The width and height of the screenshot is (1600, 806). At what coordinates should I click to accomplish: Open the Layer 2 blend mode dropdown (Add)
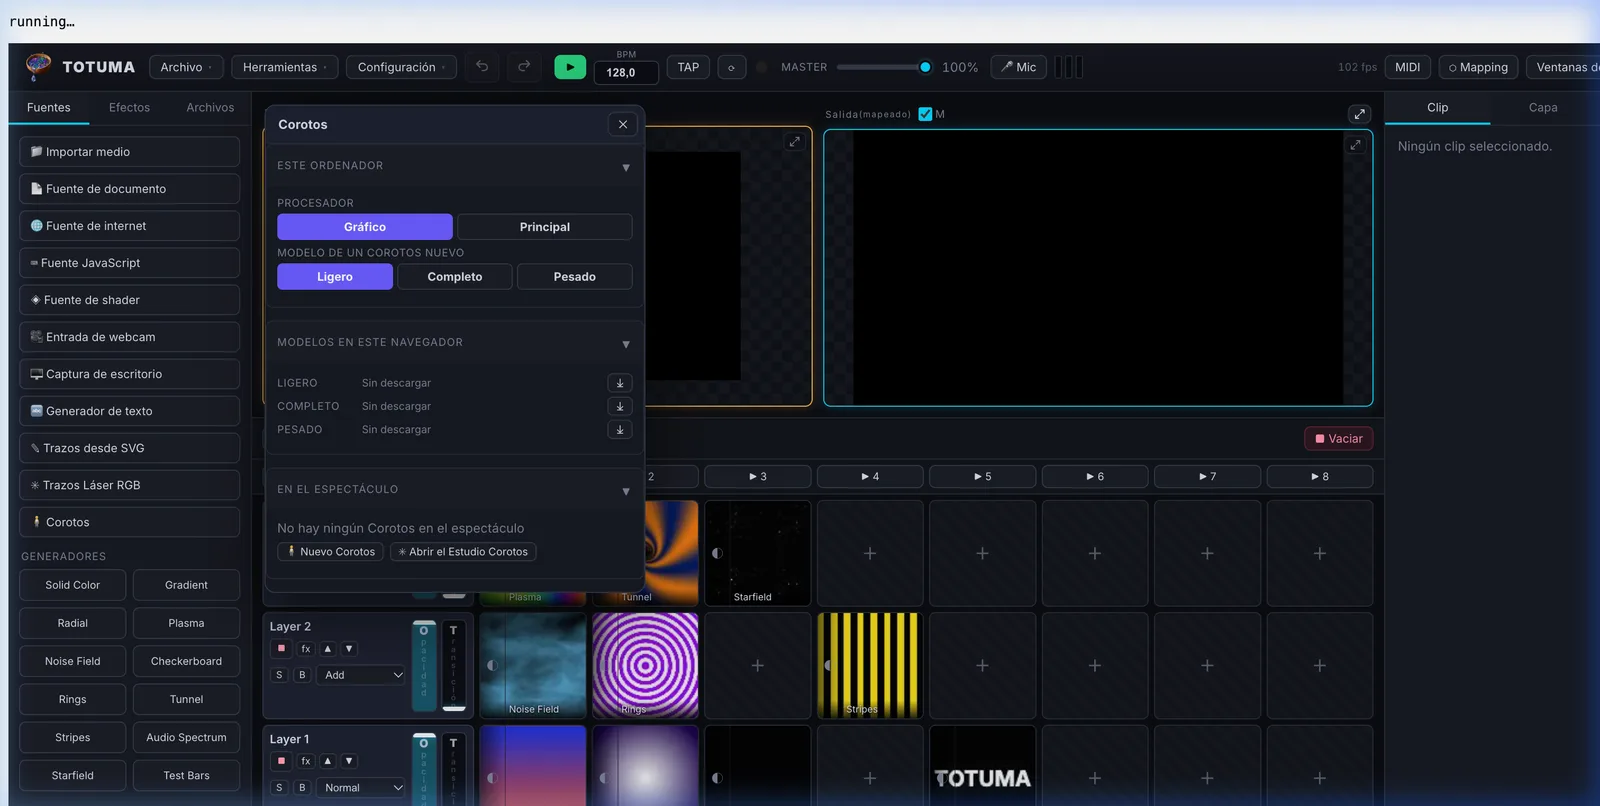[x=362, y=675]
